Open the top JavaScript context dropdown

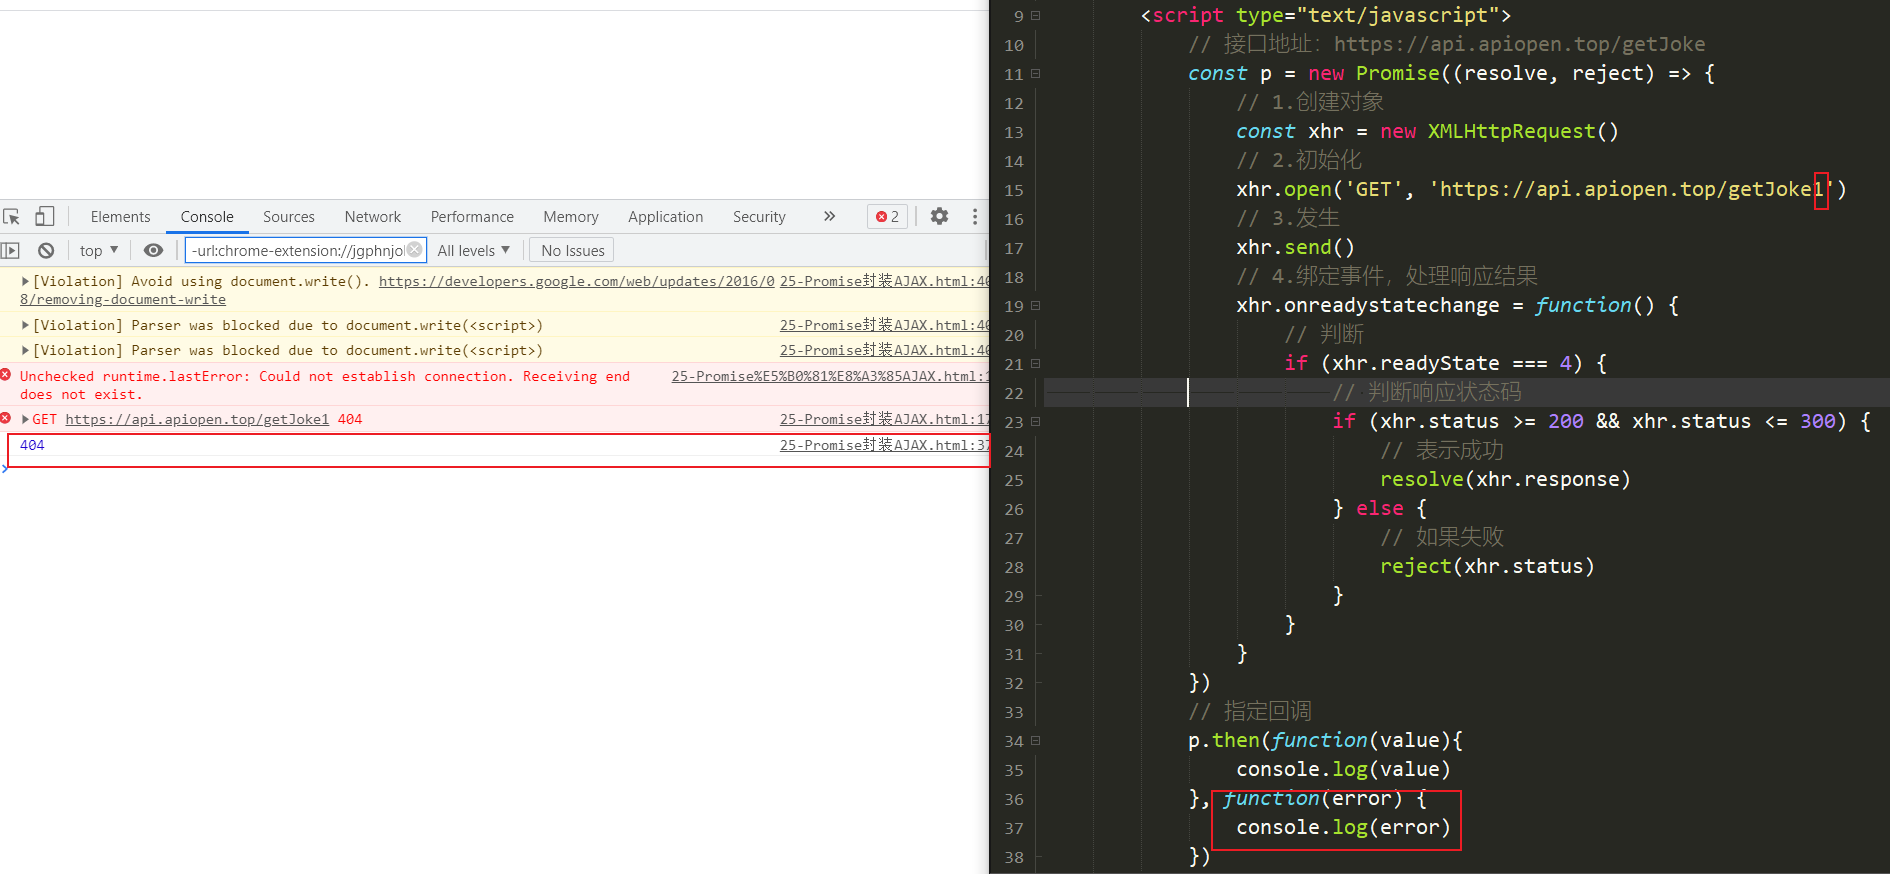[x=99, y=250]
